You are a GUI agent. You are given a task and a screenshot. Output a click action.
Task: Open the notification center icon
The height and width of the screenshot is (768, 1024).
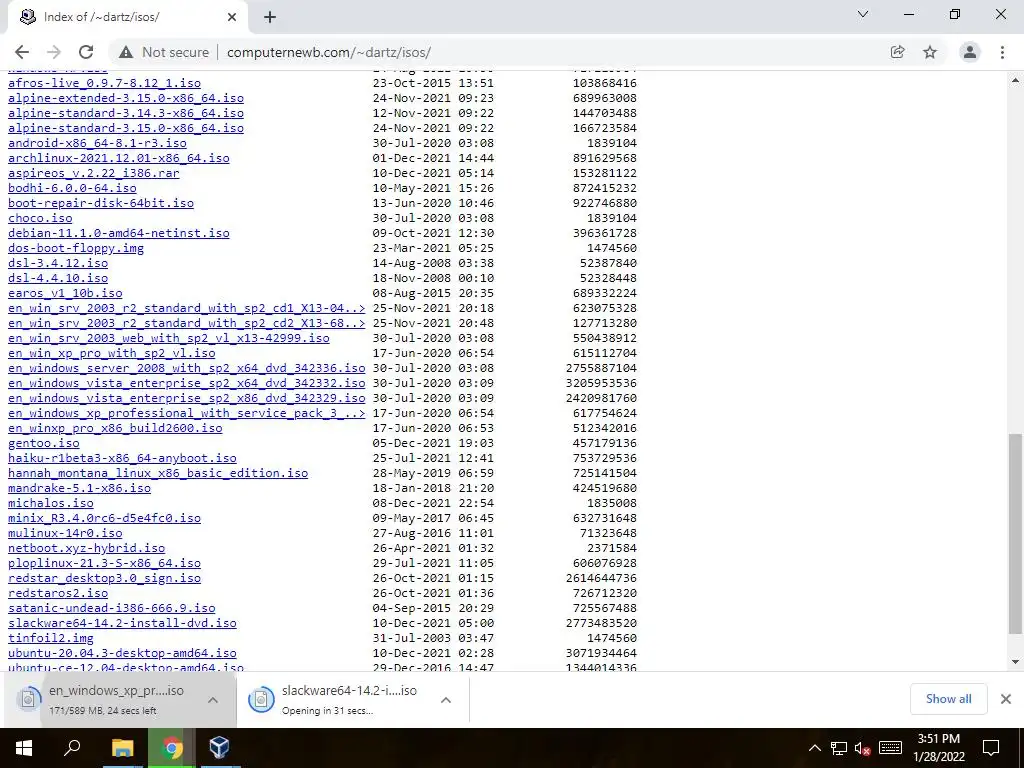point(991,748)
